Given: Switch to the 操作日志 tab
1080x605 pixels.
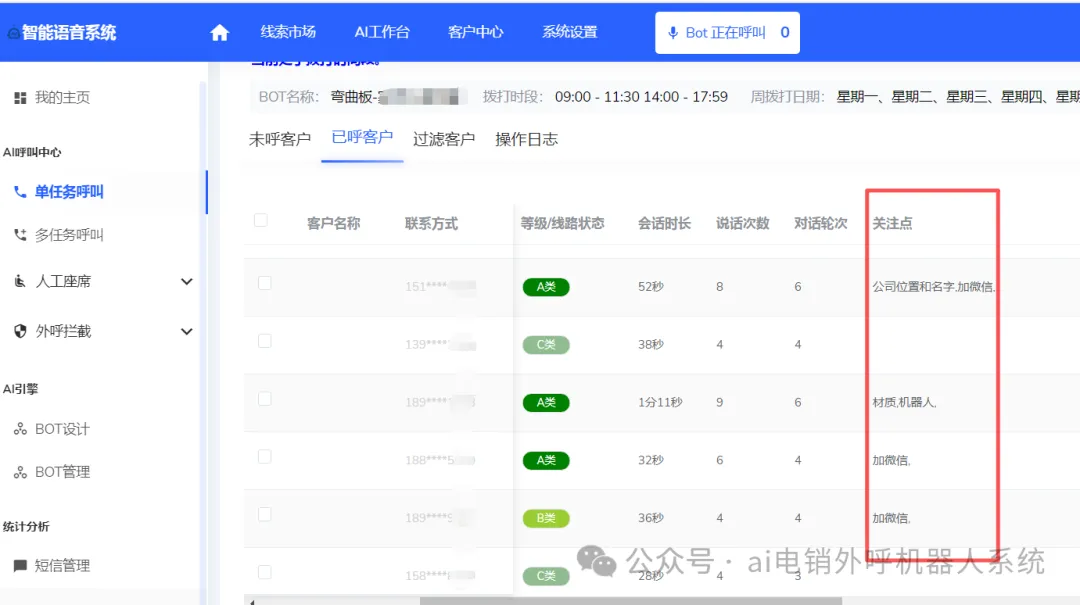Looking at the screenshot, I should pos(526,139).
